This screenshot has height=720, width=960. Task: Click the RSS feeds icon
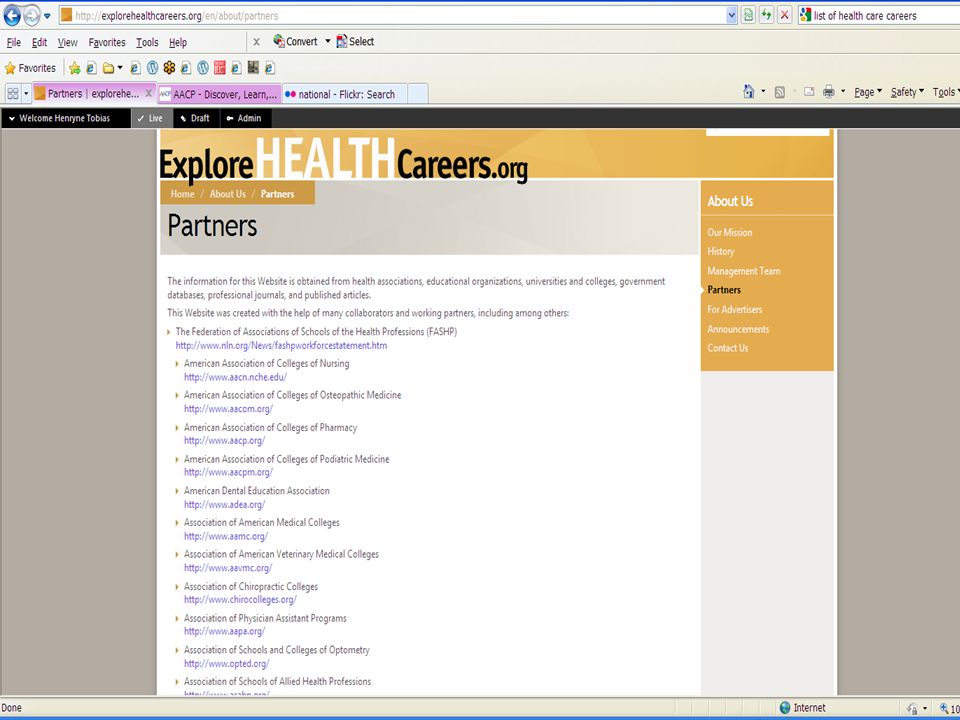coord(779,92)
